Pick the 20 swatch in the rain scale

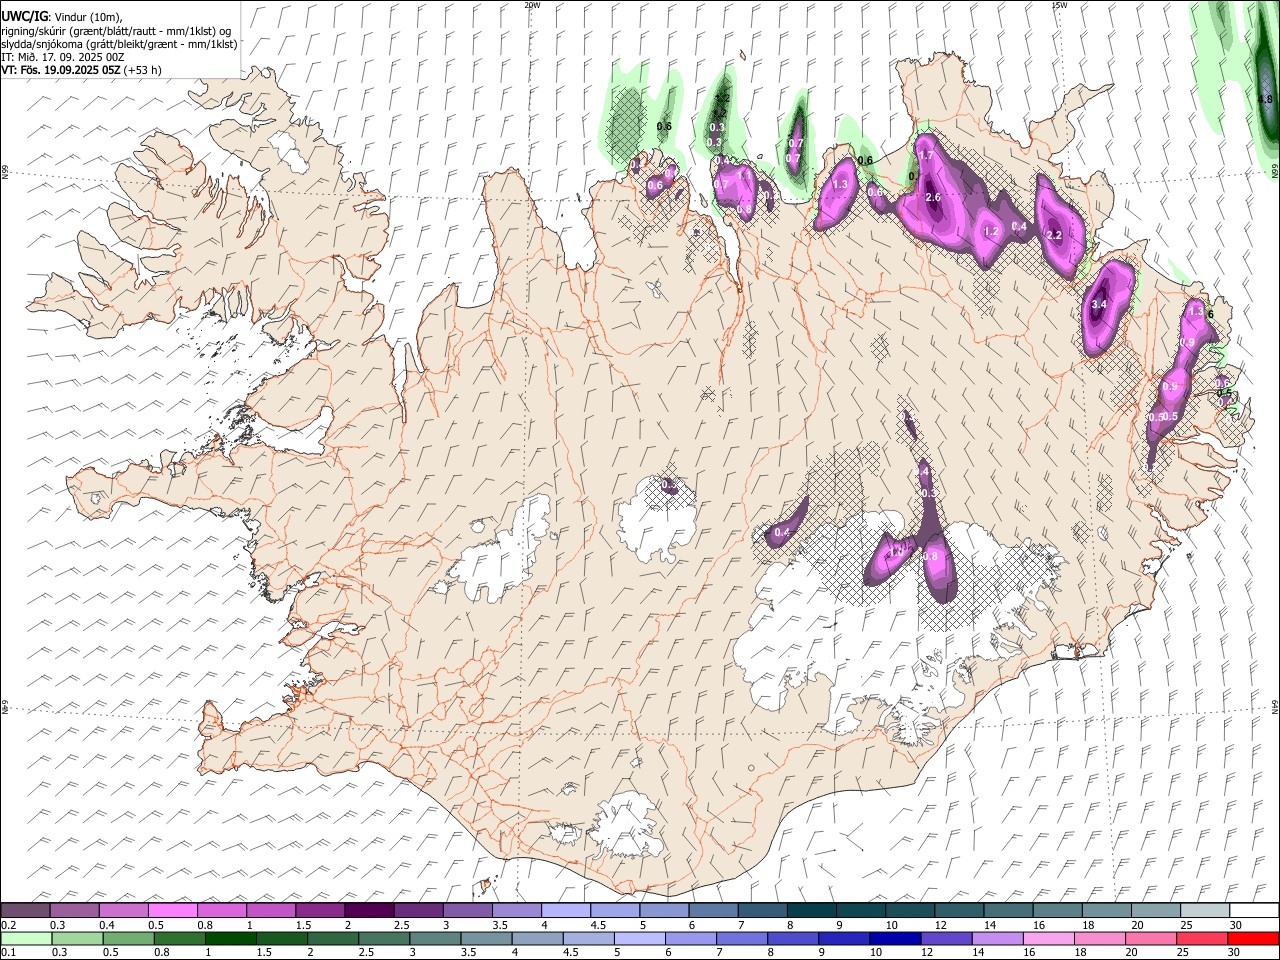(1150, 938)
